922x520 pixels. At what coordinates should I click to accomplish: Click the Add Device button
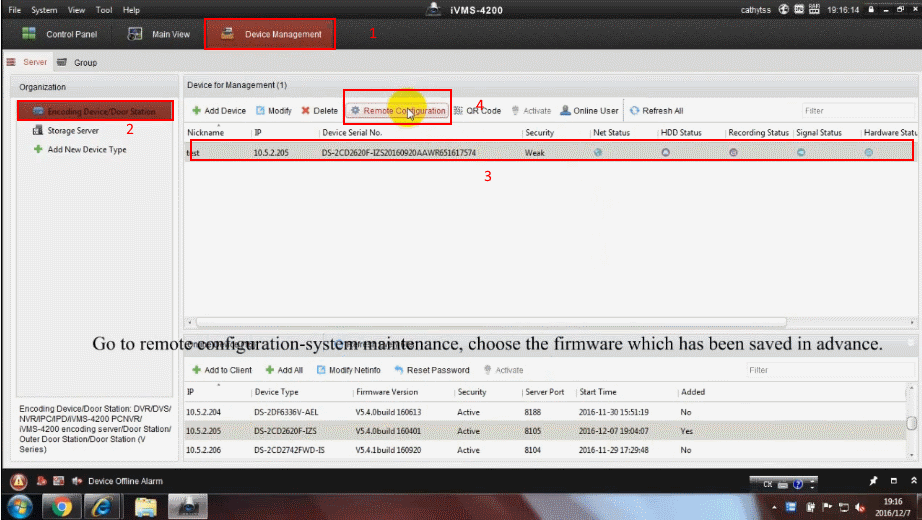click(218, 111)
